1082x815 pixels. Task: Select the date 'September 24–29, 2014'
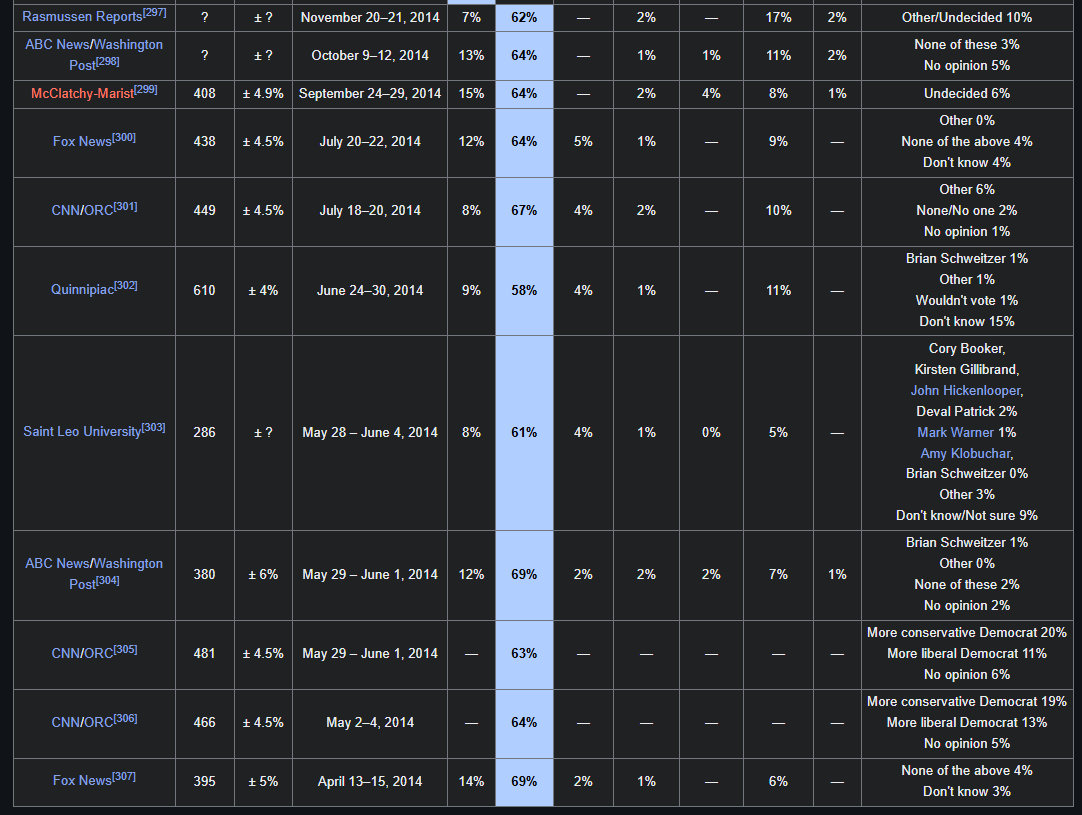point(370,93)
